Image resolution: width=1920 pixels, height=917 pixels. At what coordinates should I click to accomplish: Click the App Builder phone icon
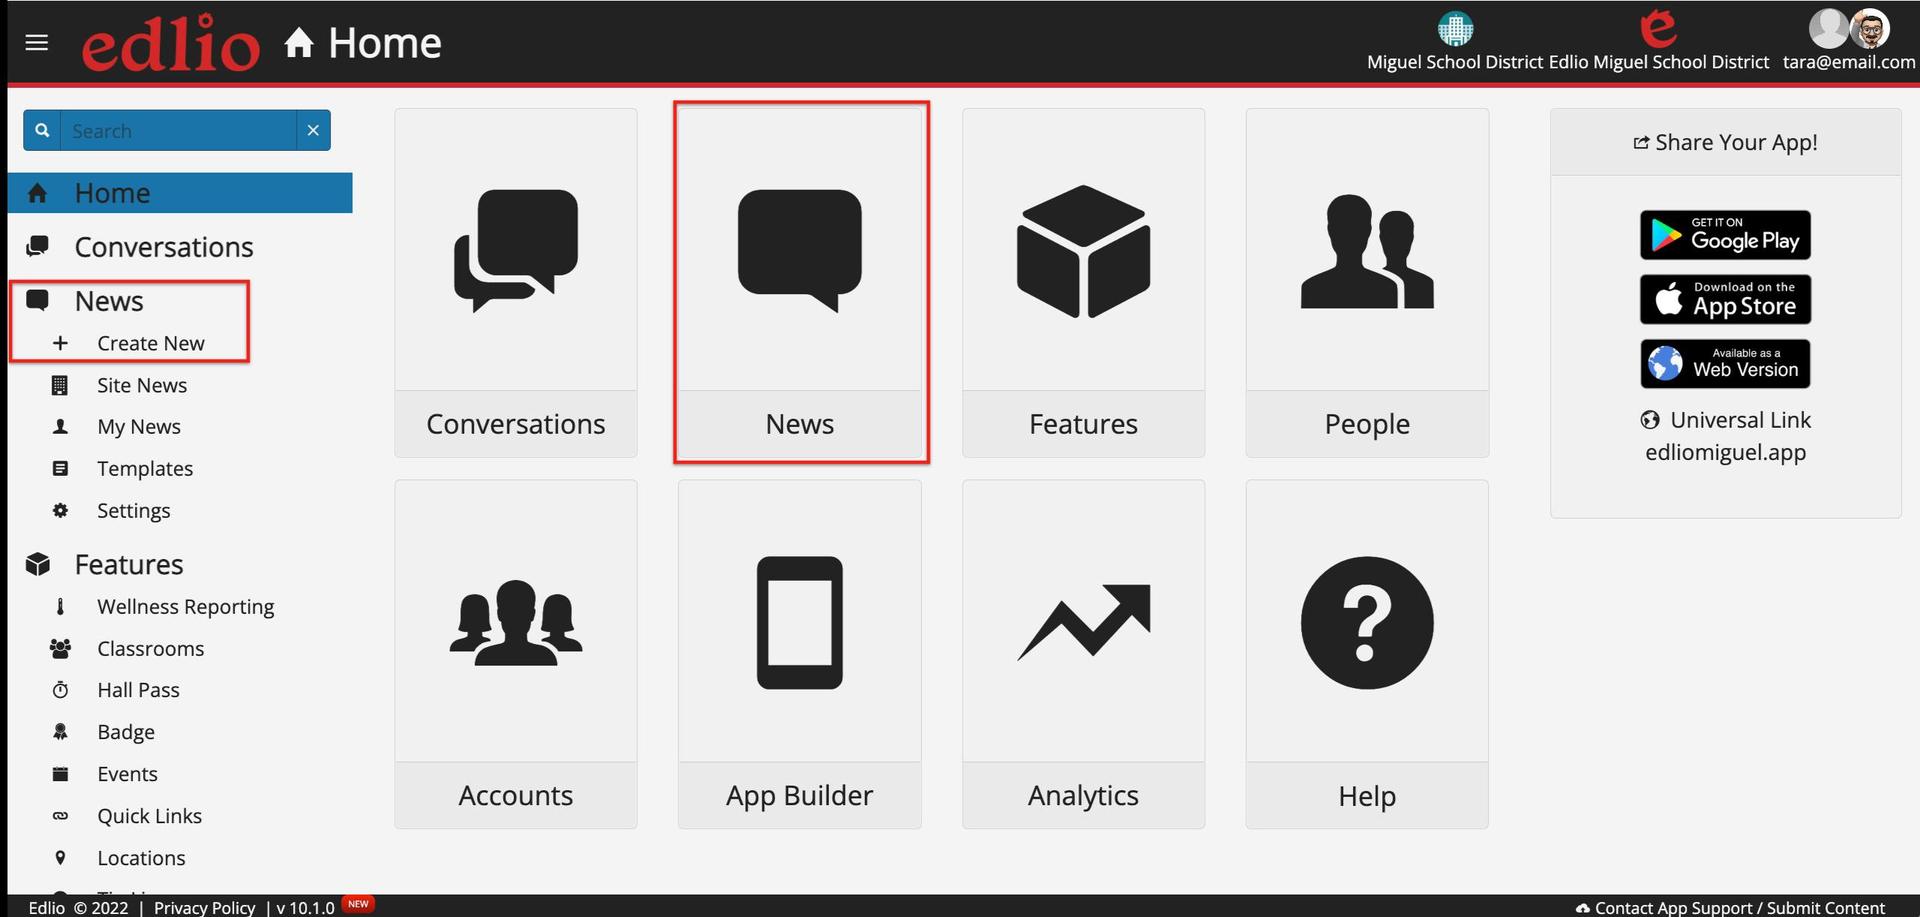[800, 622]
